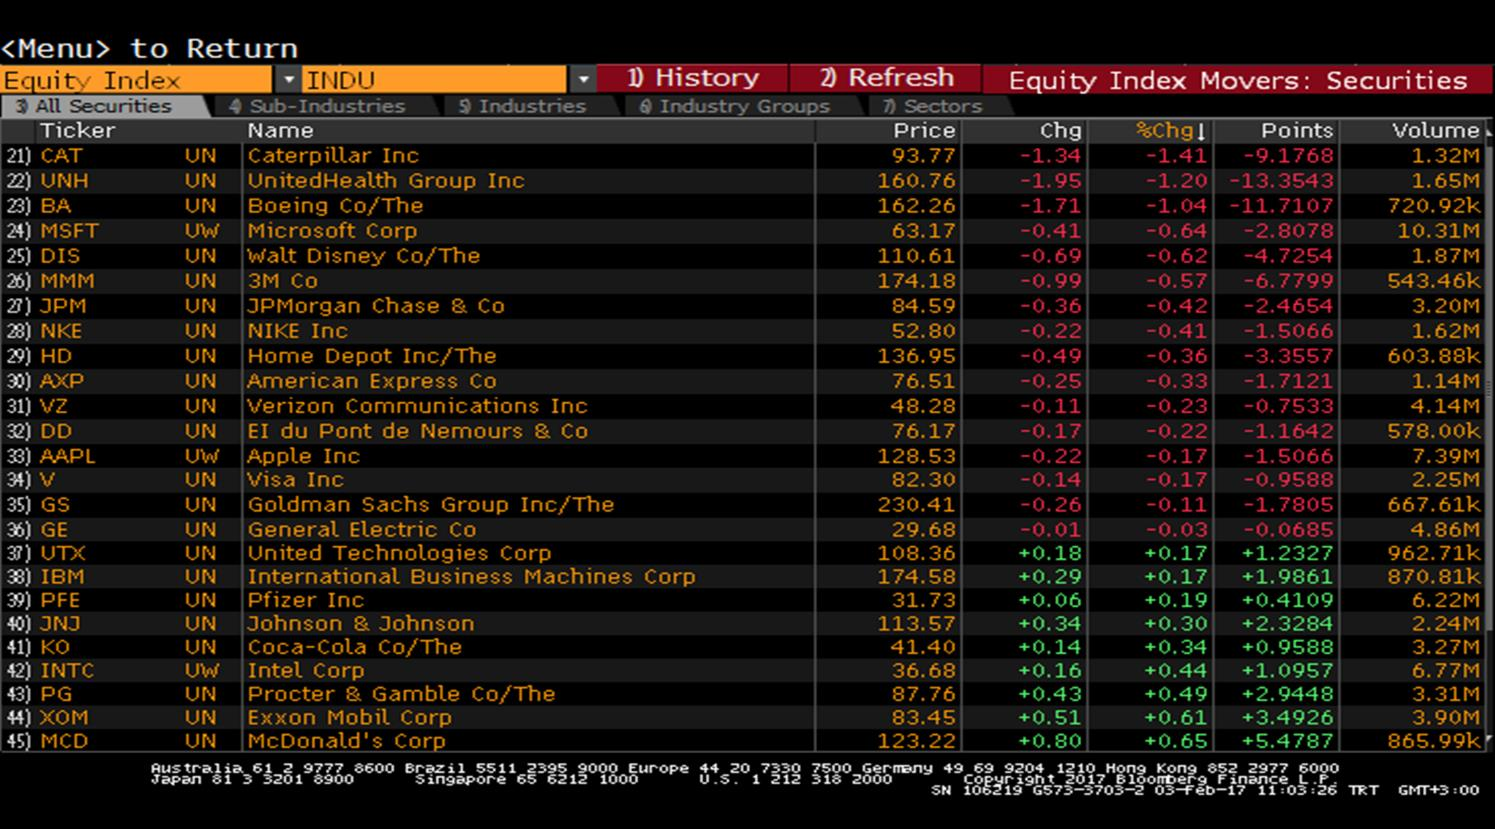
Task: Select the AXP ticker
Action: pos(62,381)
